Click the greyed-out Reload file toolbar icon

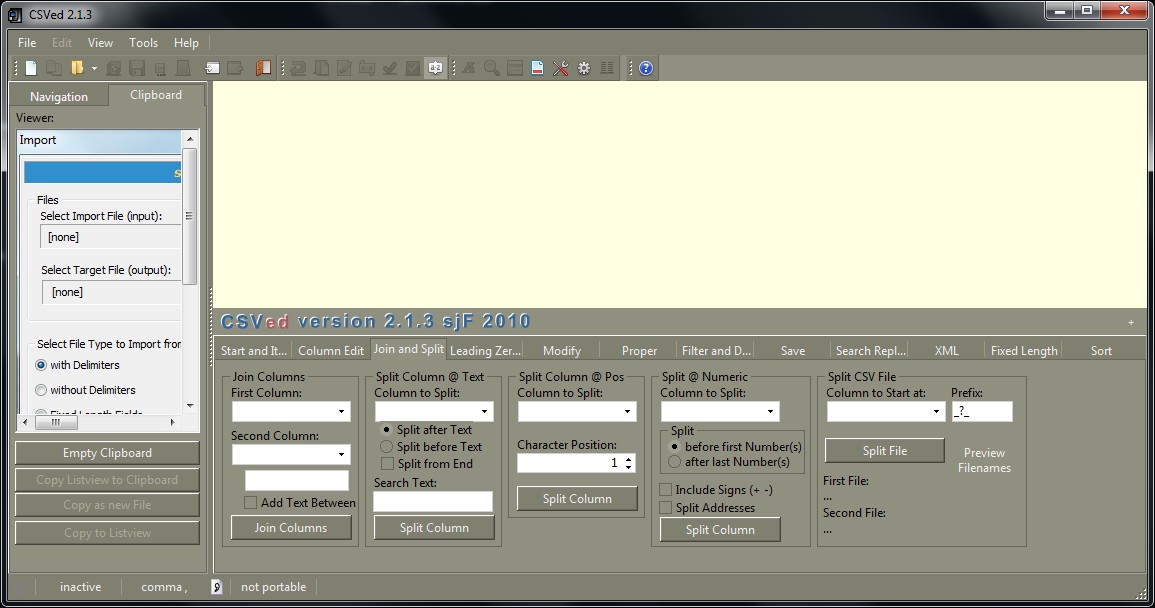click(113, 69)
